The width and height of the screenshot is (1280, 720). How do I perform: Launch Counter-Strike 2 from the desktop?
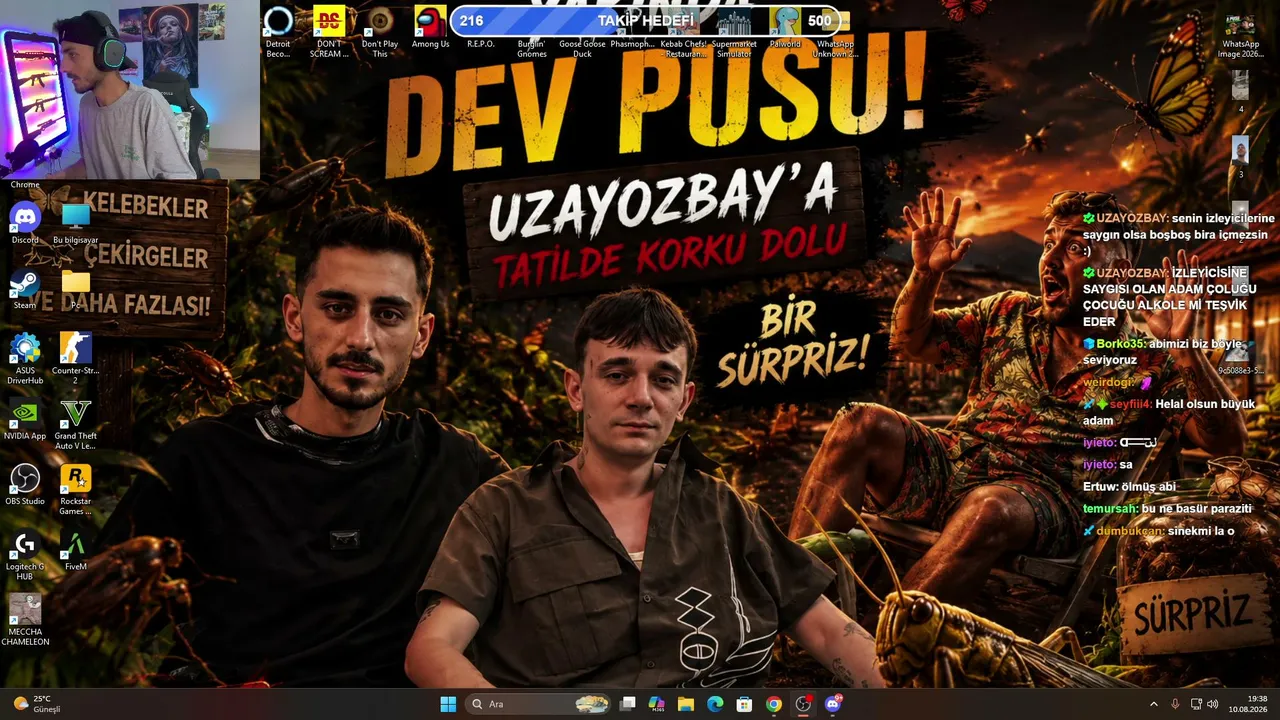pyautogui.click(x=75, y=358)
